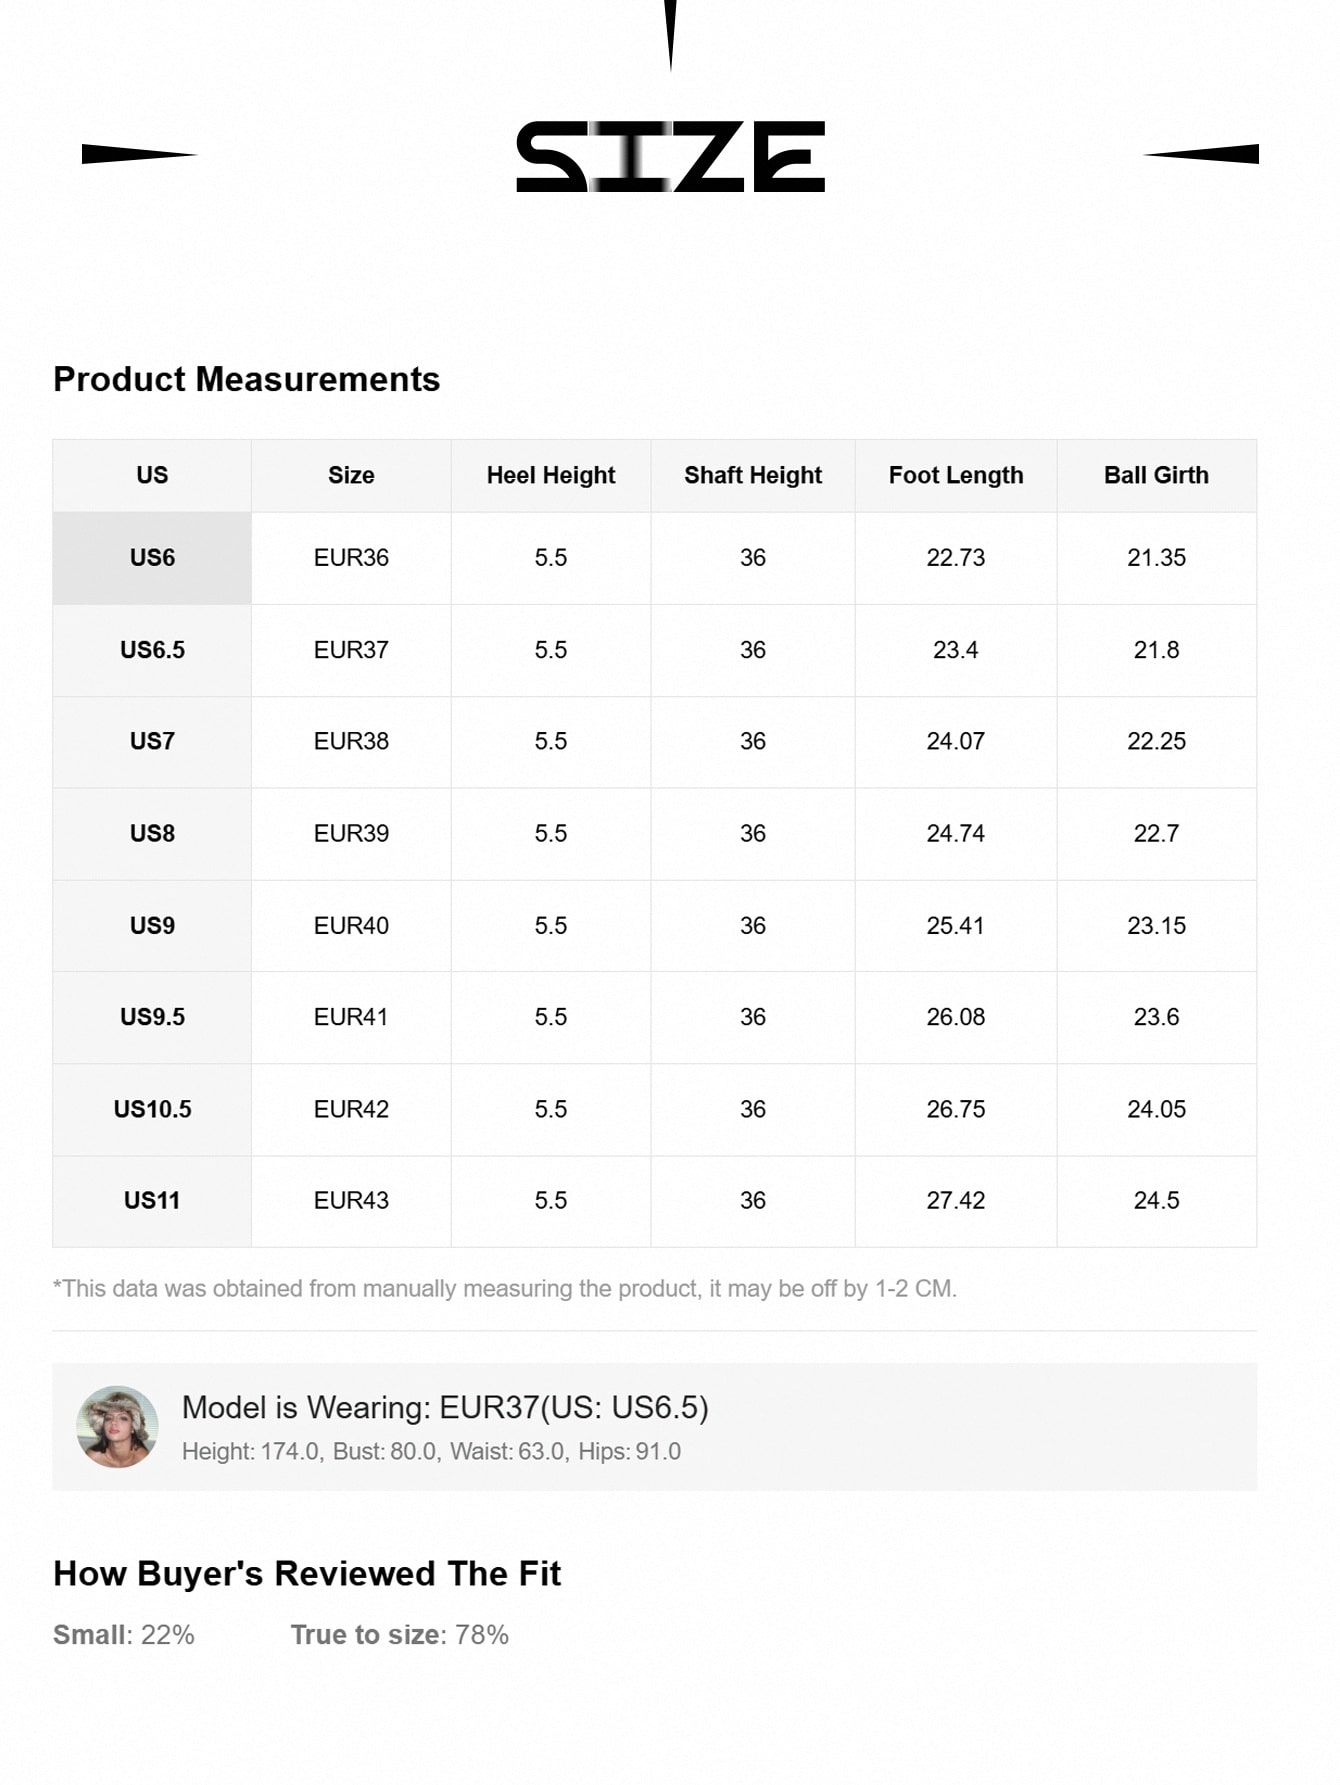Click the Heel Height column header
The image size is (1340, 1785).
point(551,475)
